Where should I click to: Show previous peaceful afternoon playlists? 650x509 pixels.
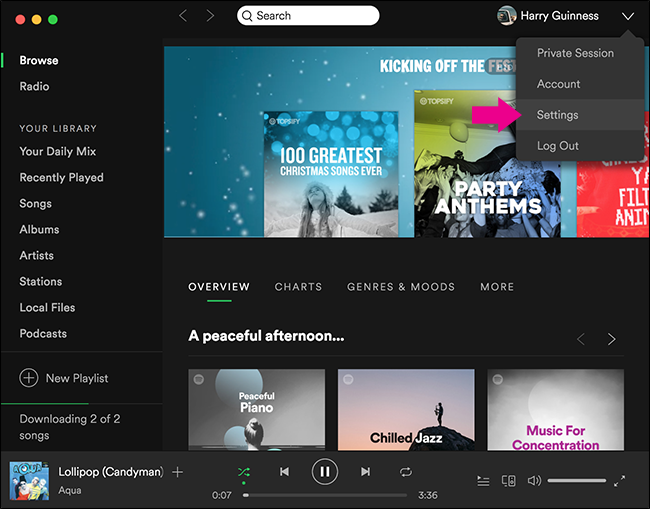581,339
